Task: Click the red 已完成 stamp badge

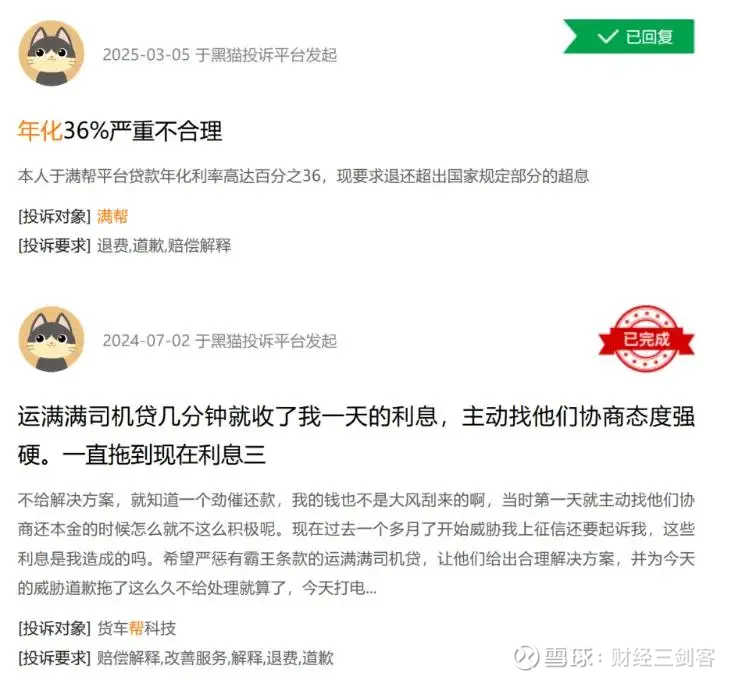Action: tap(646, 338)
